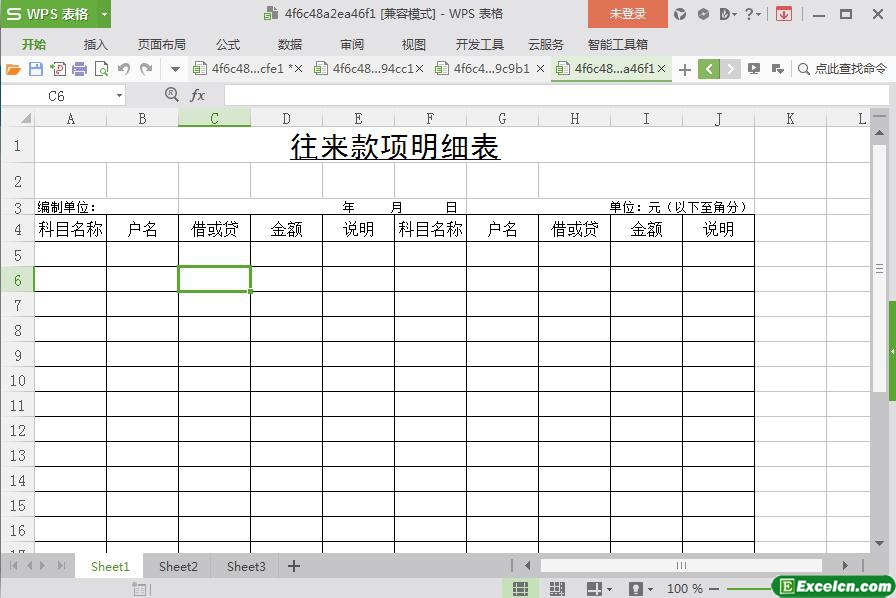Click the Redo arrow icon
The height and width of the screenshot is (598, 896).
146,69
